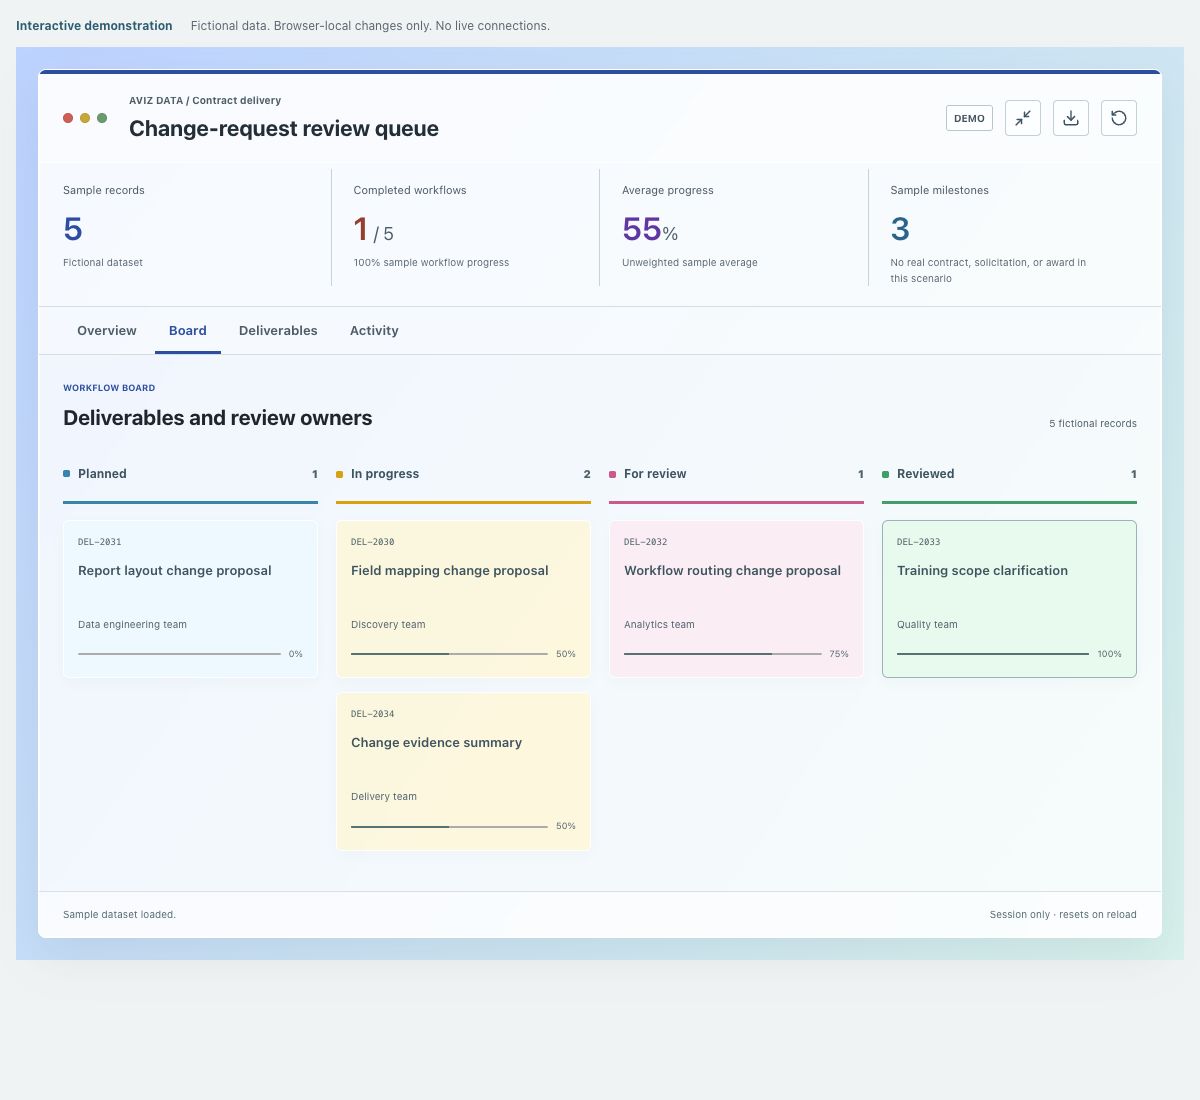Click the WORKFLOW BOARD section label
This screenshot has height=1100, width=1200.
(x=109, y=388)
